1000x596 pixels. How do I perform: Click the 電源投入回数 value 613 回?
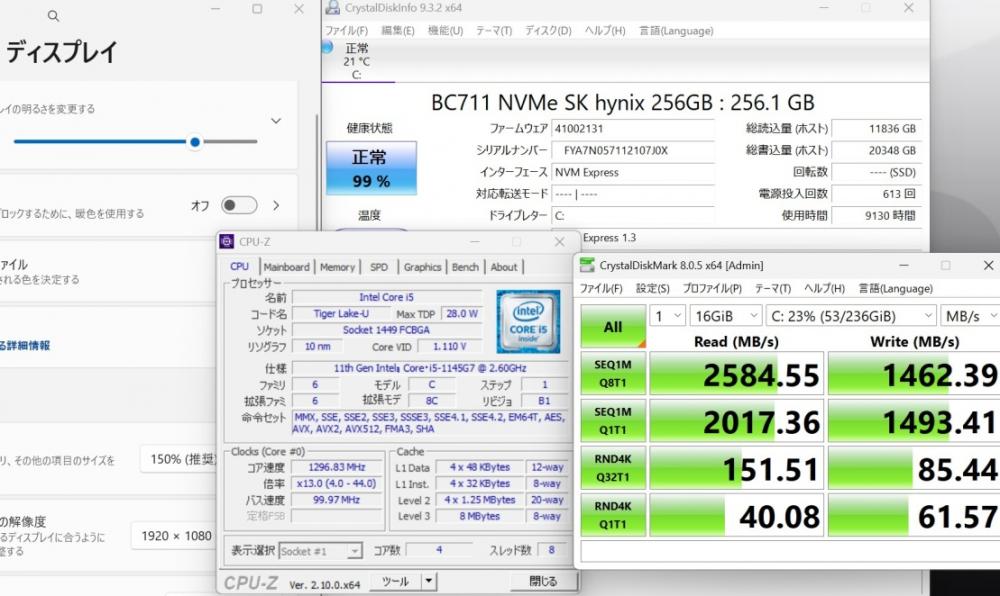pyautogui.click(x=876, y=194)
